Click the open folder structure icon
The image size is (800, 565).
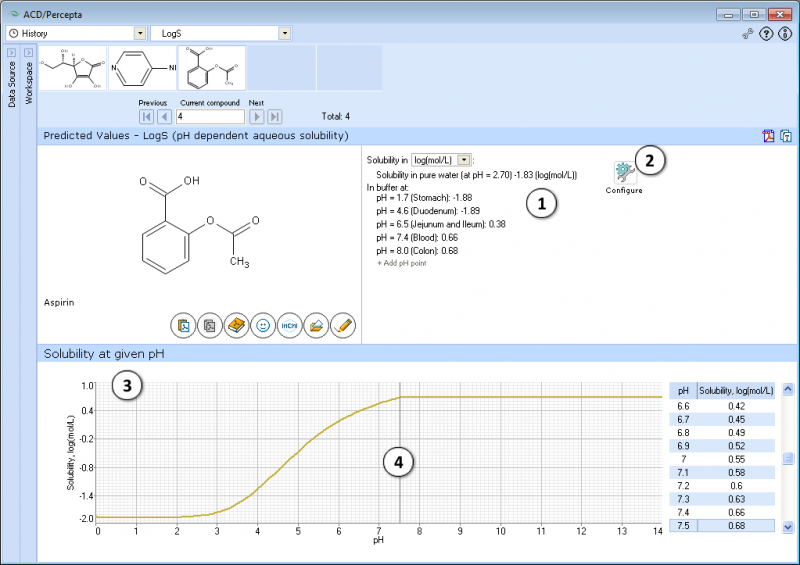coord(316,325)
